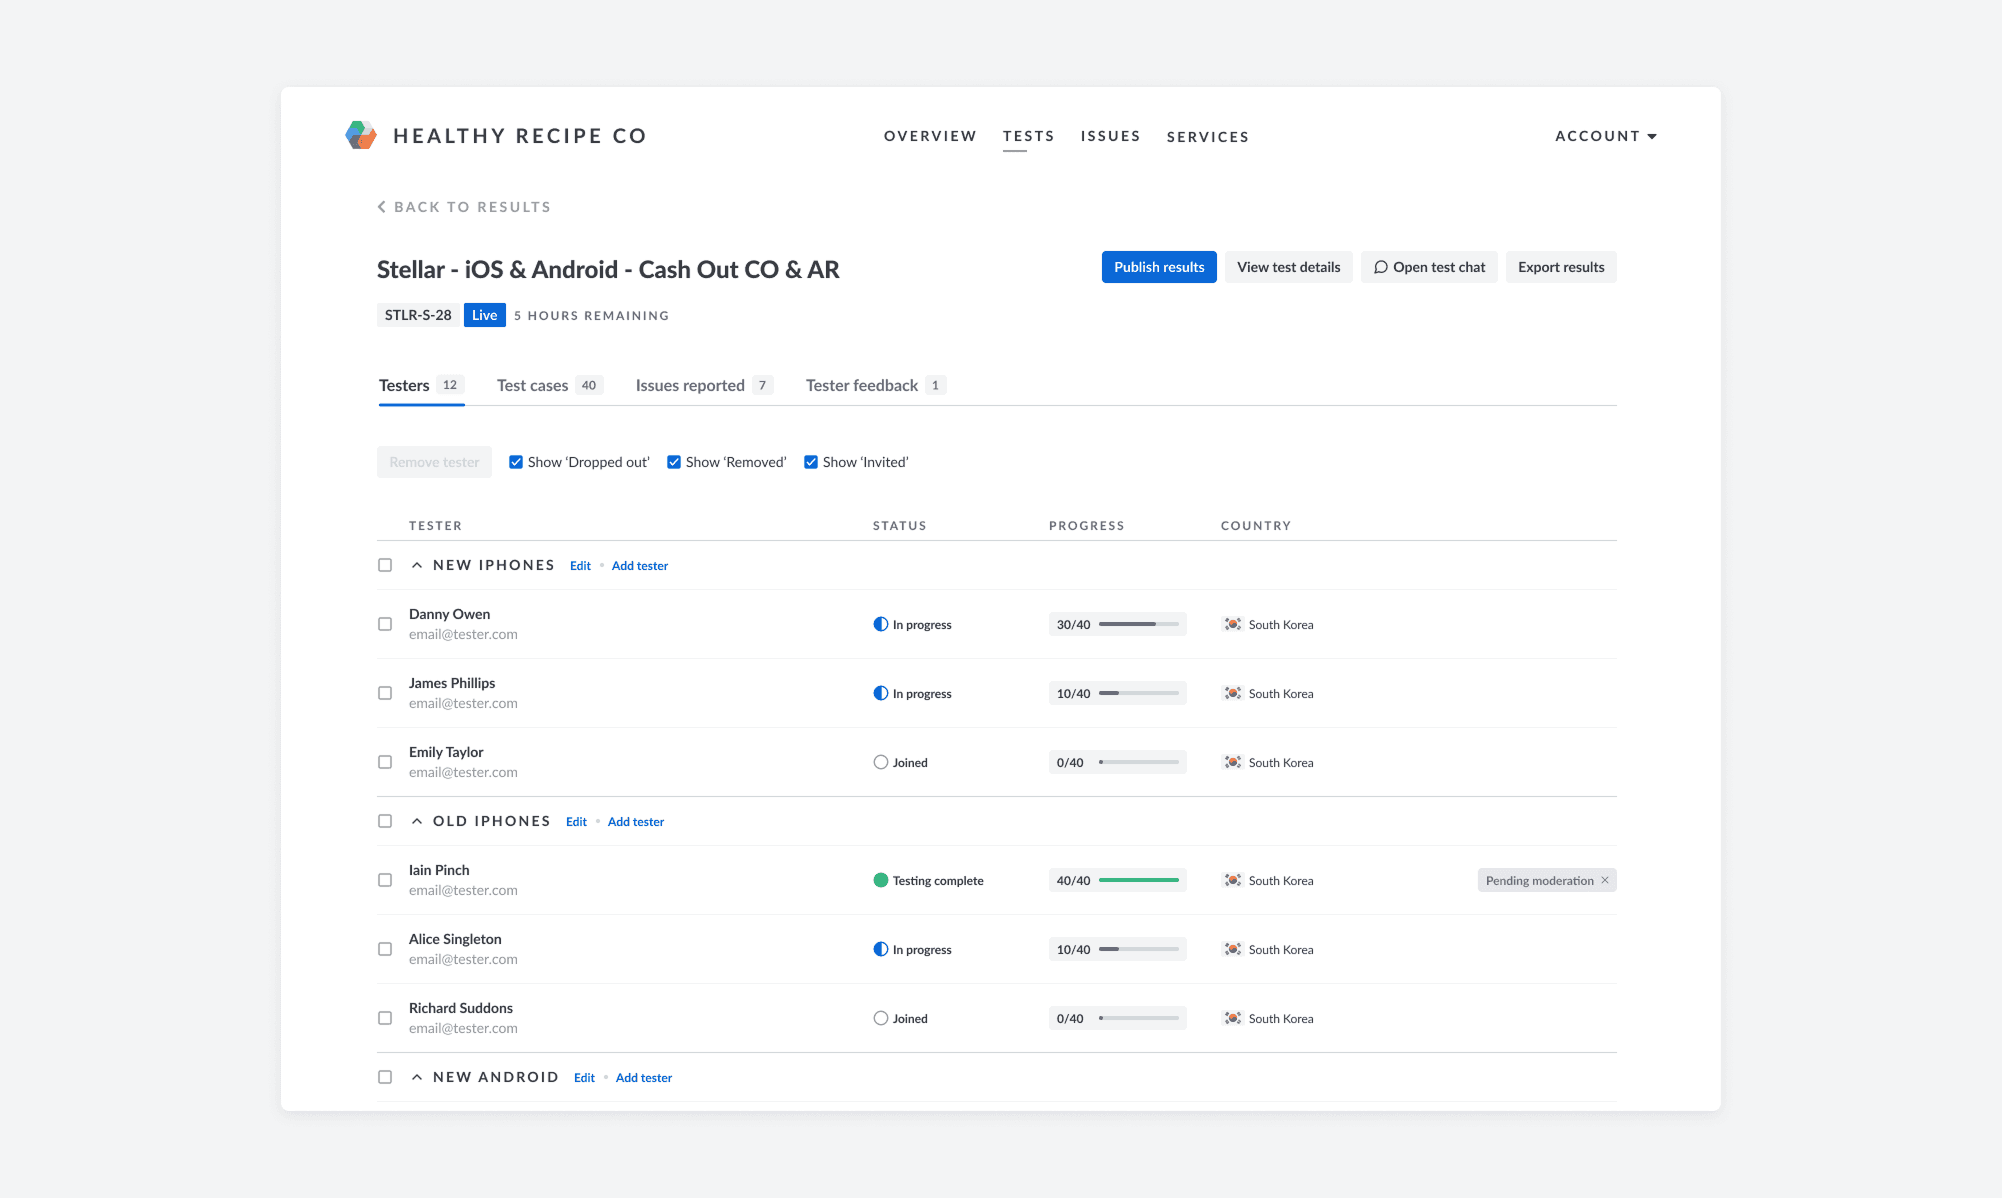
Task: Click Iain Pinch's green Testing complete icon
Action: coord(880,880)
